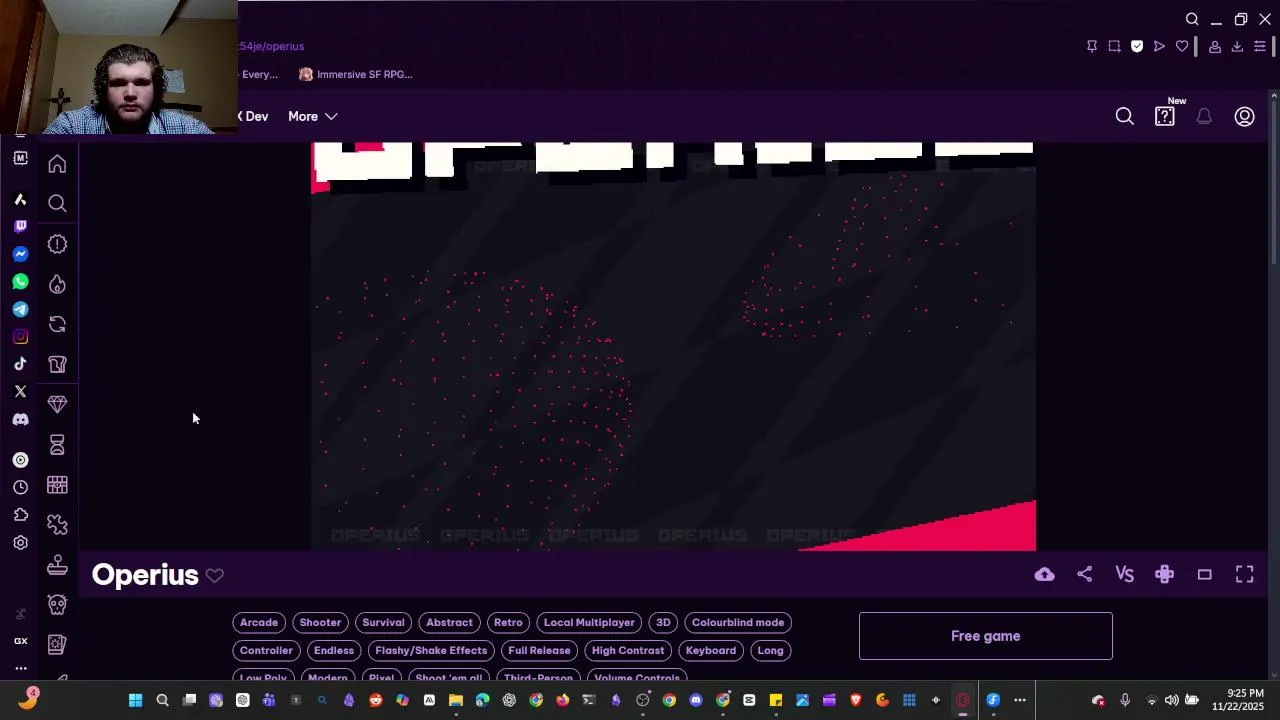This screenshot has width=1280, height=720.
Task: Open the Easy Setup sliders menu
Action: coord(1260,46)
